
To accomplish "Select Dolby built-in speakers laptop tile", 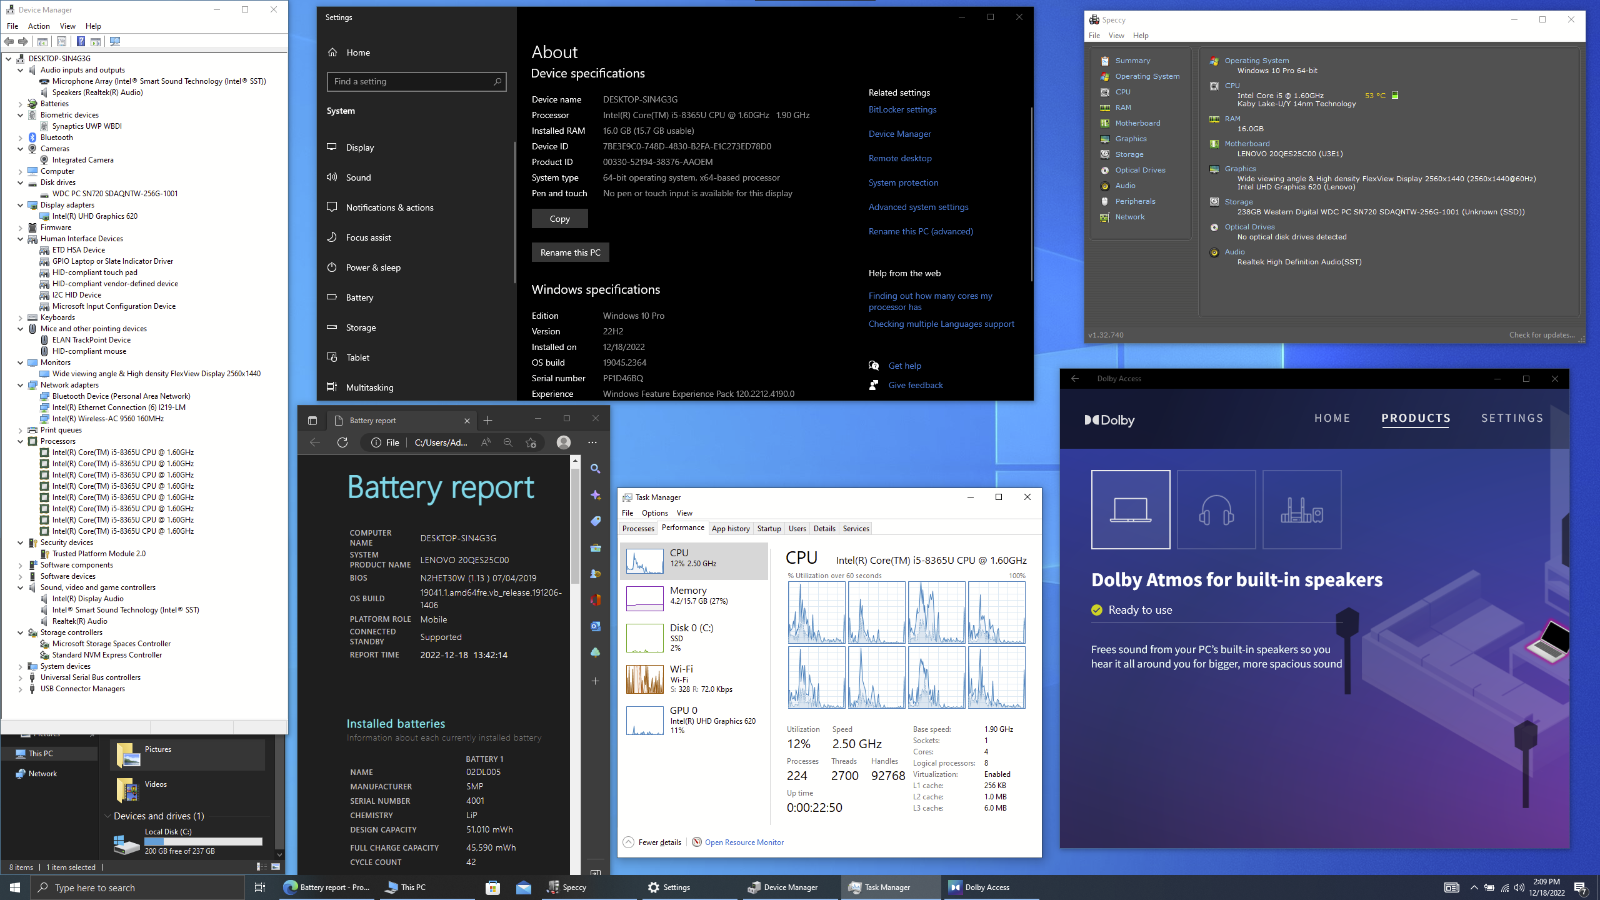I will click(1131, 510).
